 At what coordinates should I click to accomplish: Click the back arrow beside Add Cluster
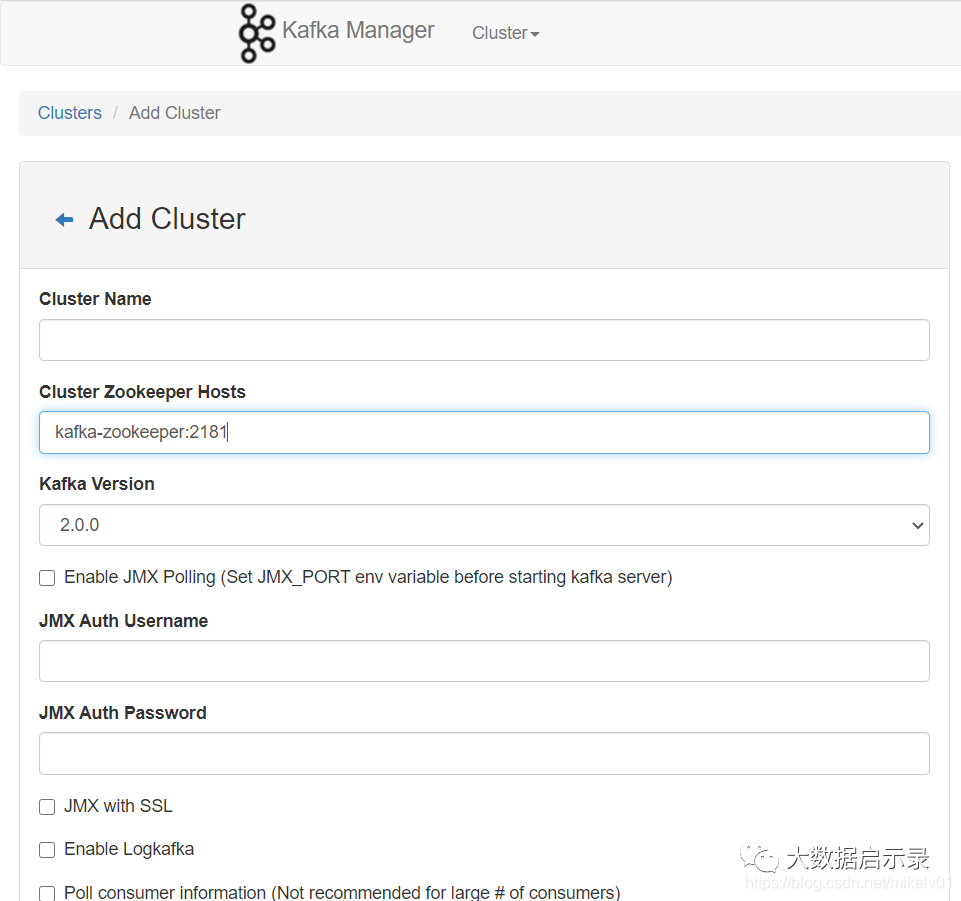pos(64,220)
